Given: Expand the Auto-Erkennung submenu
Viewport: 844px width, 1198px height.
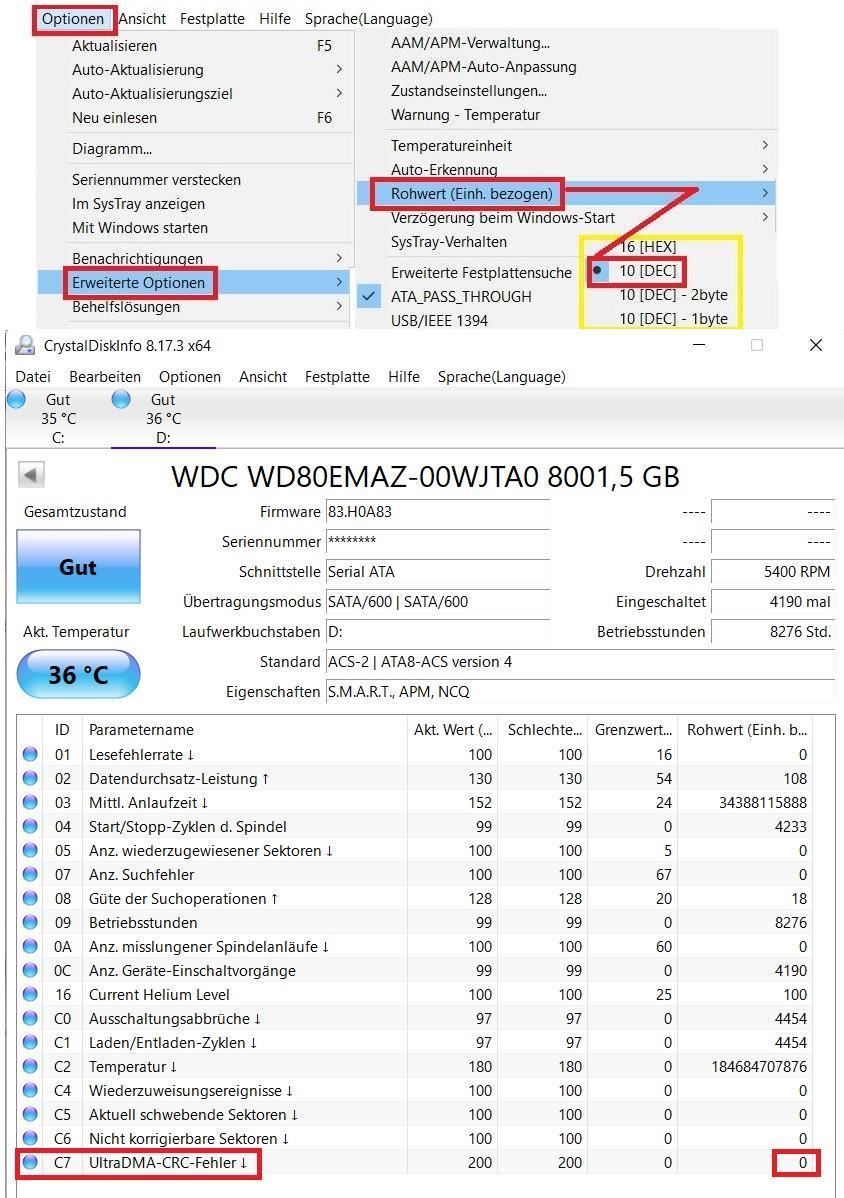Looking at the screenshot, I should [x=765, y=169].
